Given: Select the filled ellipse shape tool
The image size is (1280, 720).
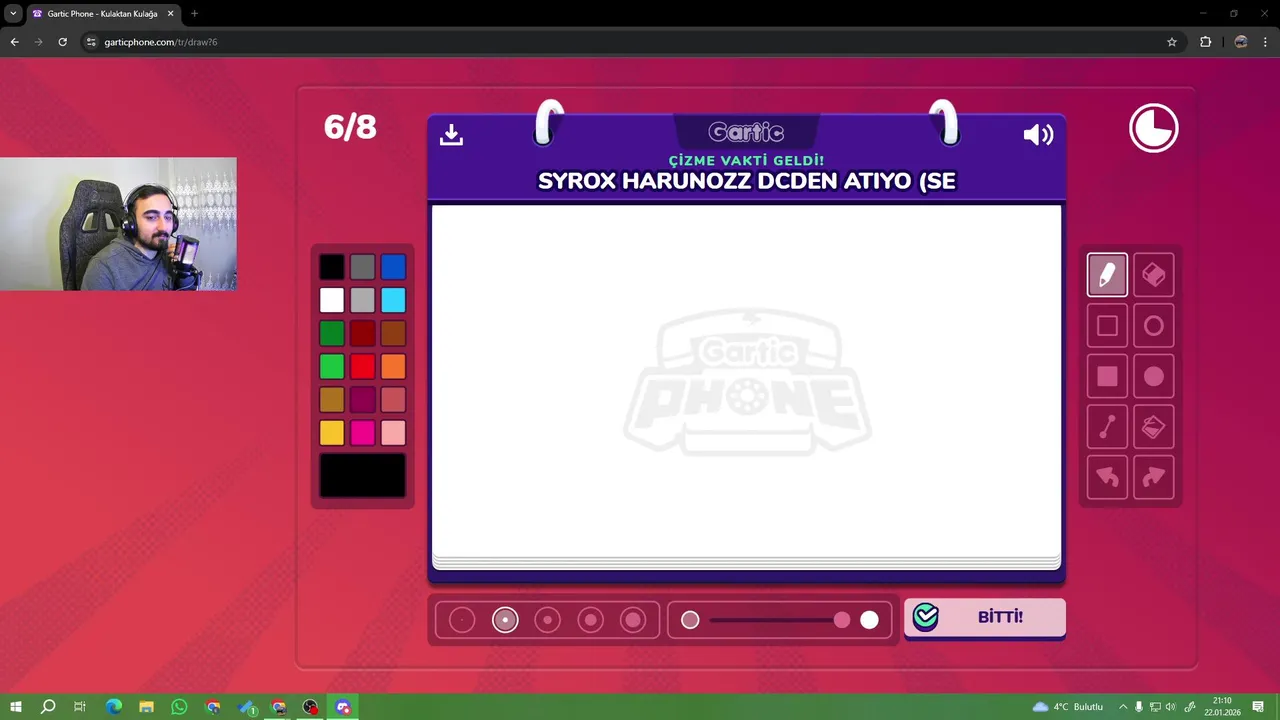Looking at the screenshot, I should click(x=1154, y=376).
